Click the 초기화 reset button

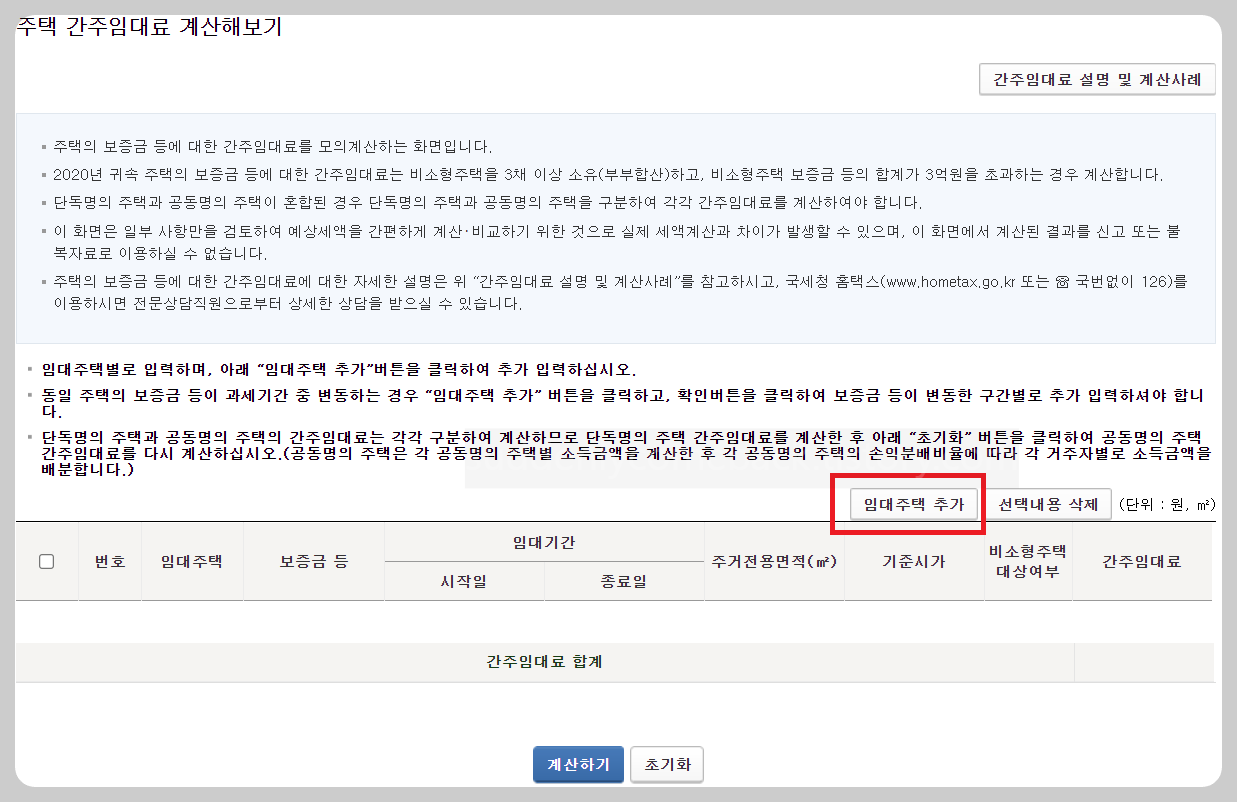[x=666, y=763]
